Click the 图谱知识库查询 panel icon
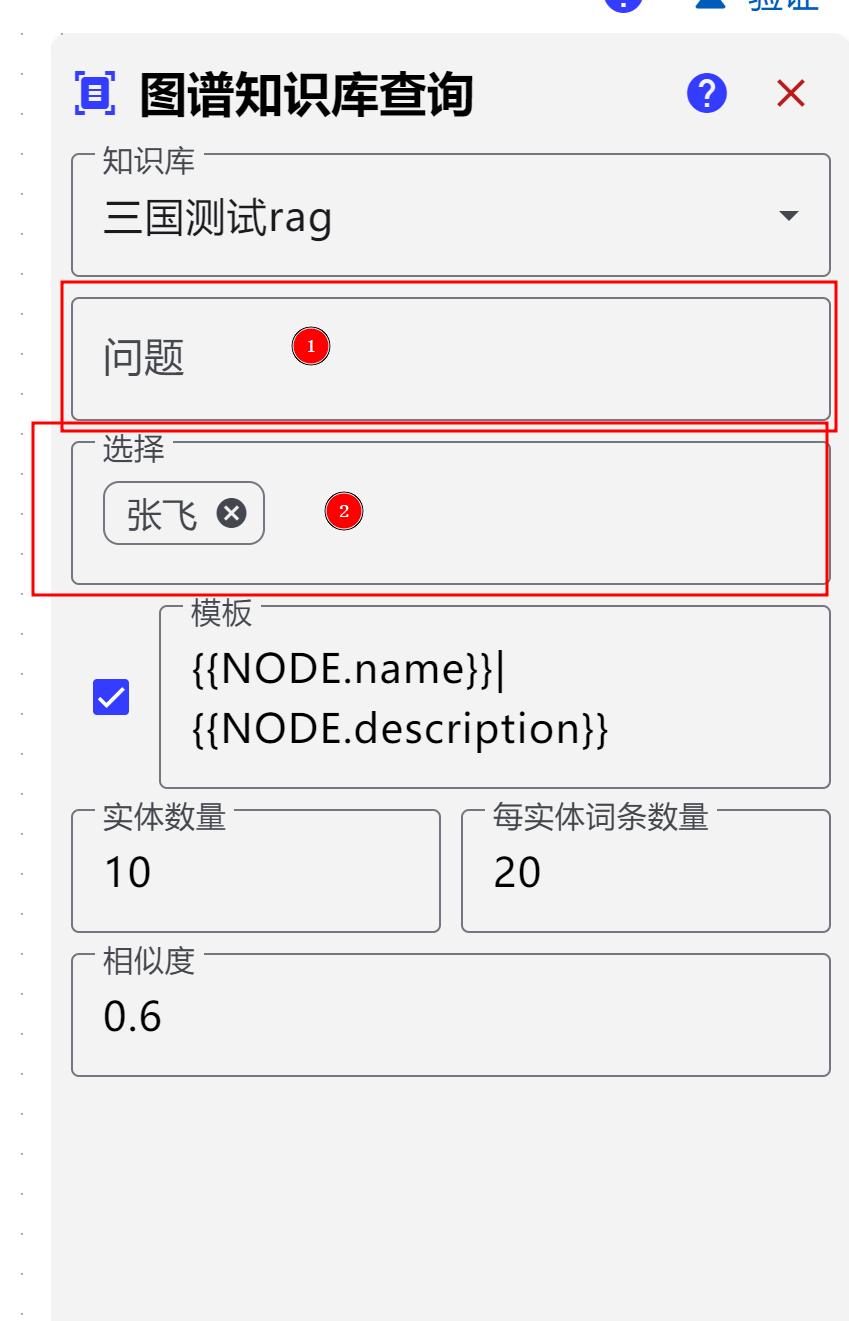Viewport: 849px width, 1321px height. (x=95, y=94)
